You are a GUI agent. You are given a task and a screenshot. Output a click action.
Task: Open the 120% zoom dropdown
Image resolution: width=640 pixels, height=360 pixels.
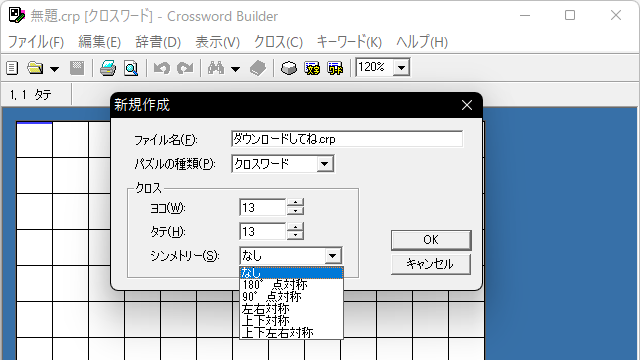402,68
